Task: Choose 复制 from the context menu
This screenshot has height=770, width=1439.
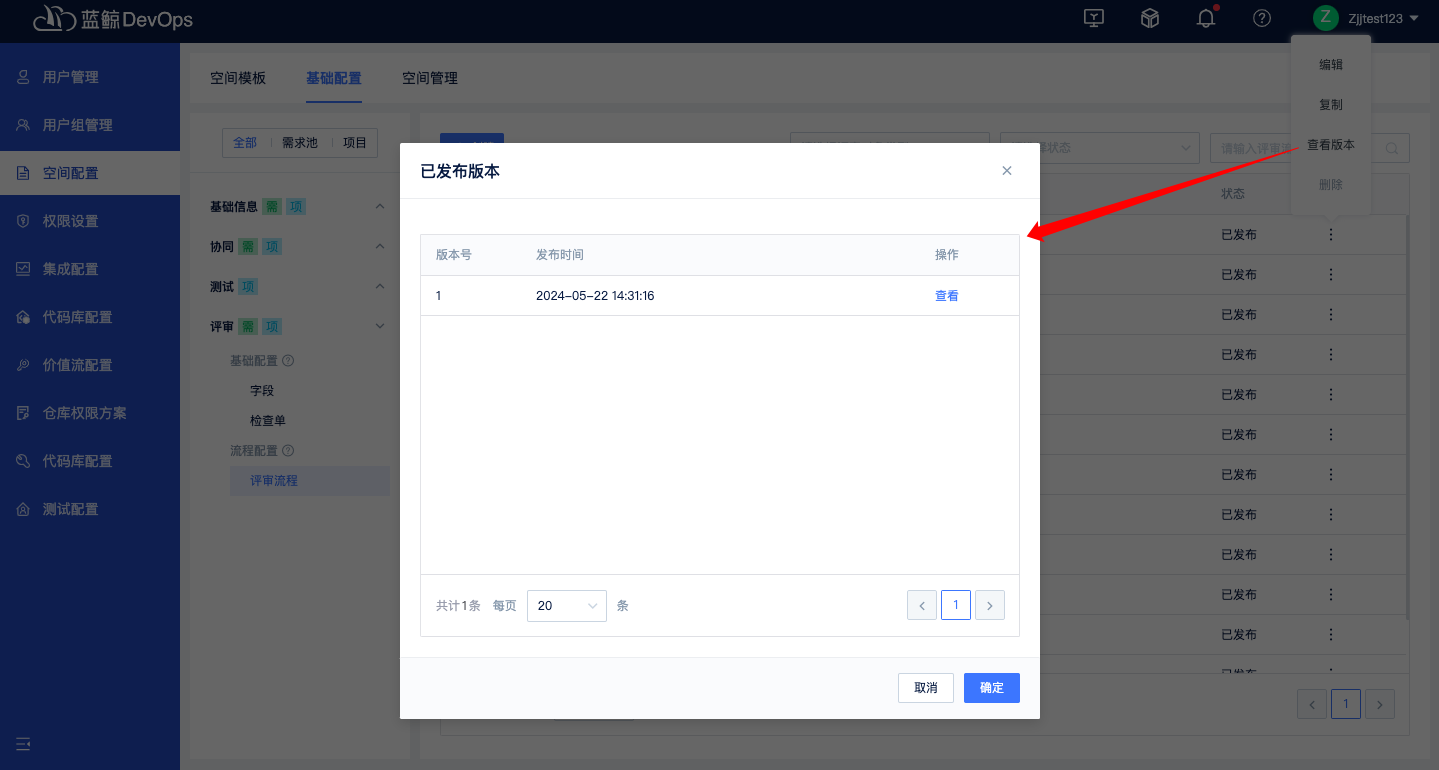Action: (x=1331, y=105)
